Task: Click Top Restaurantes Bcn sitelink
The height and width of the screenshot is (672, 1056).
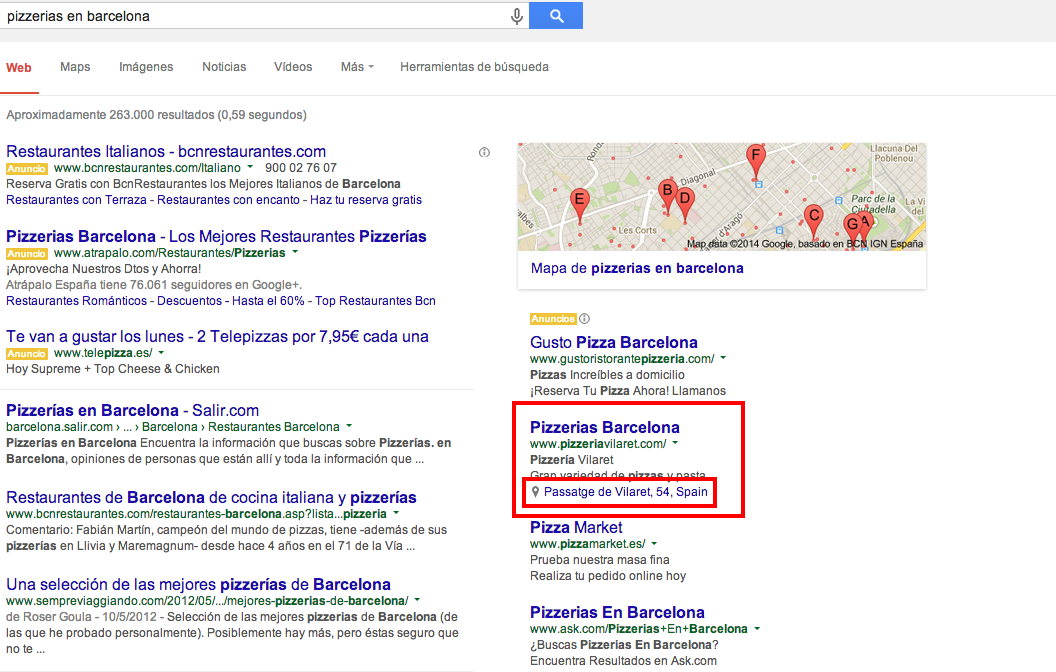Action: pyautogui.click(x=375, y=301)
